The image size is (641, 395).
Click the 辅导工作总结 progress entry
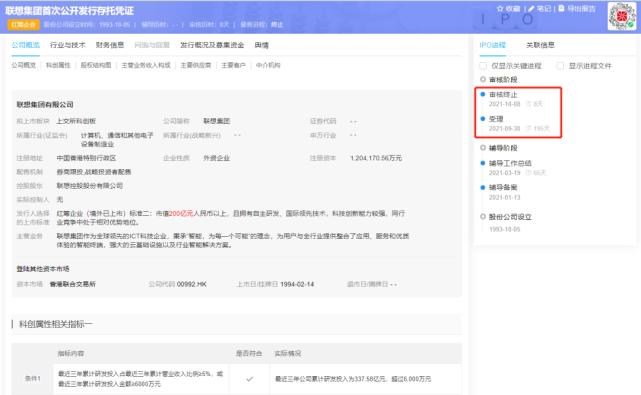pos(510,163)
